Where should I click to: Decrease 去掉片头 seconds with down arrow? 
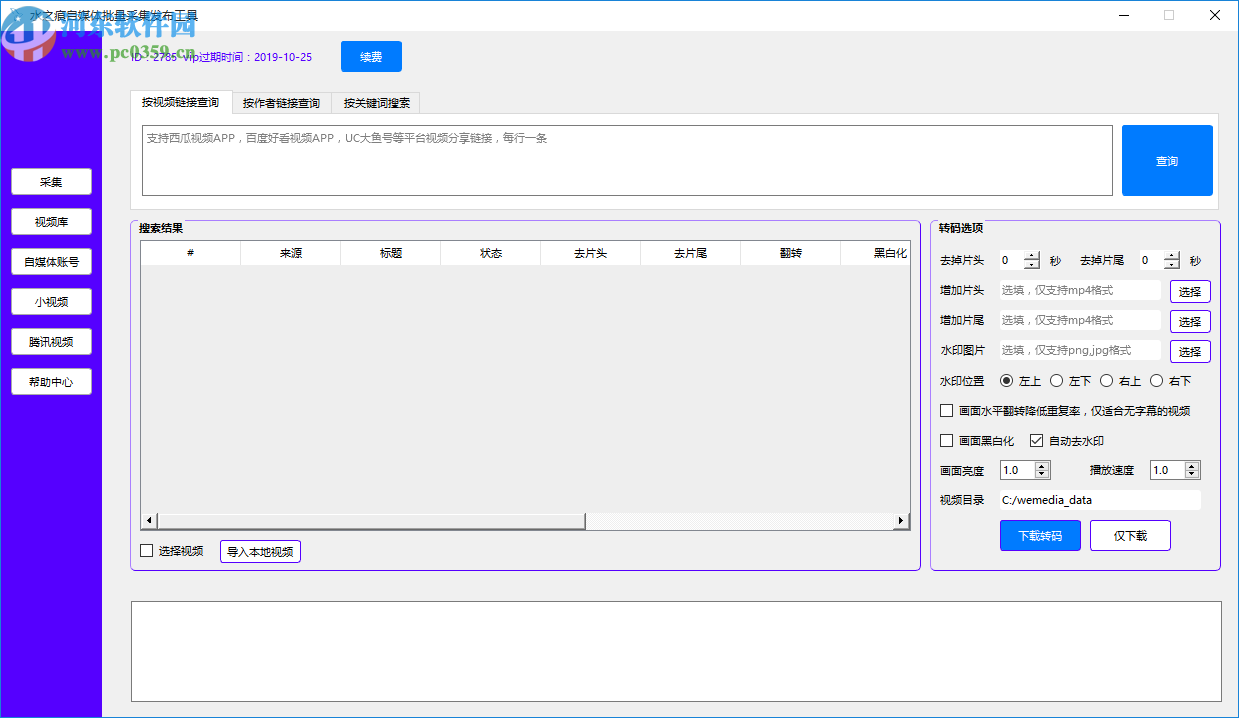tap(1032, 265)
